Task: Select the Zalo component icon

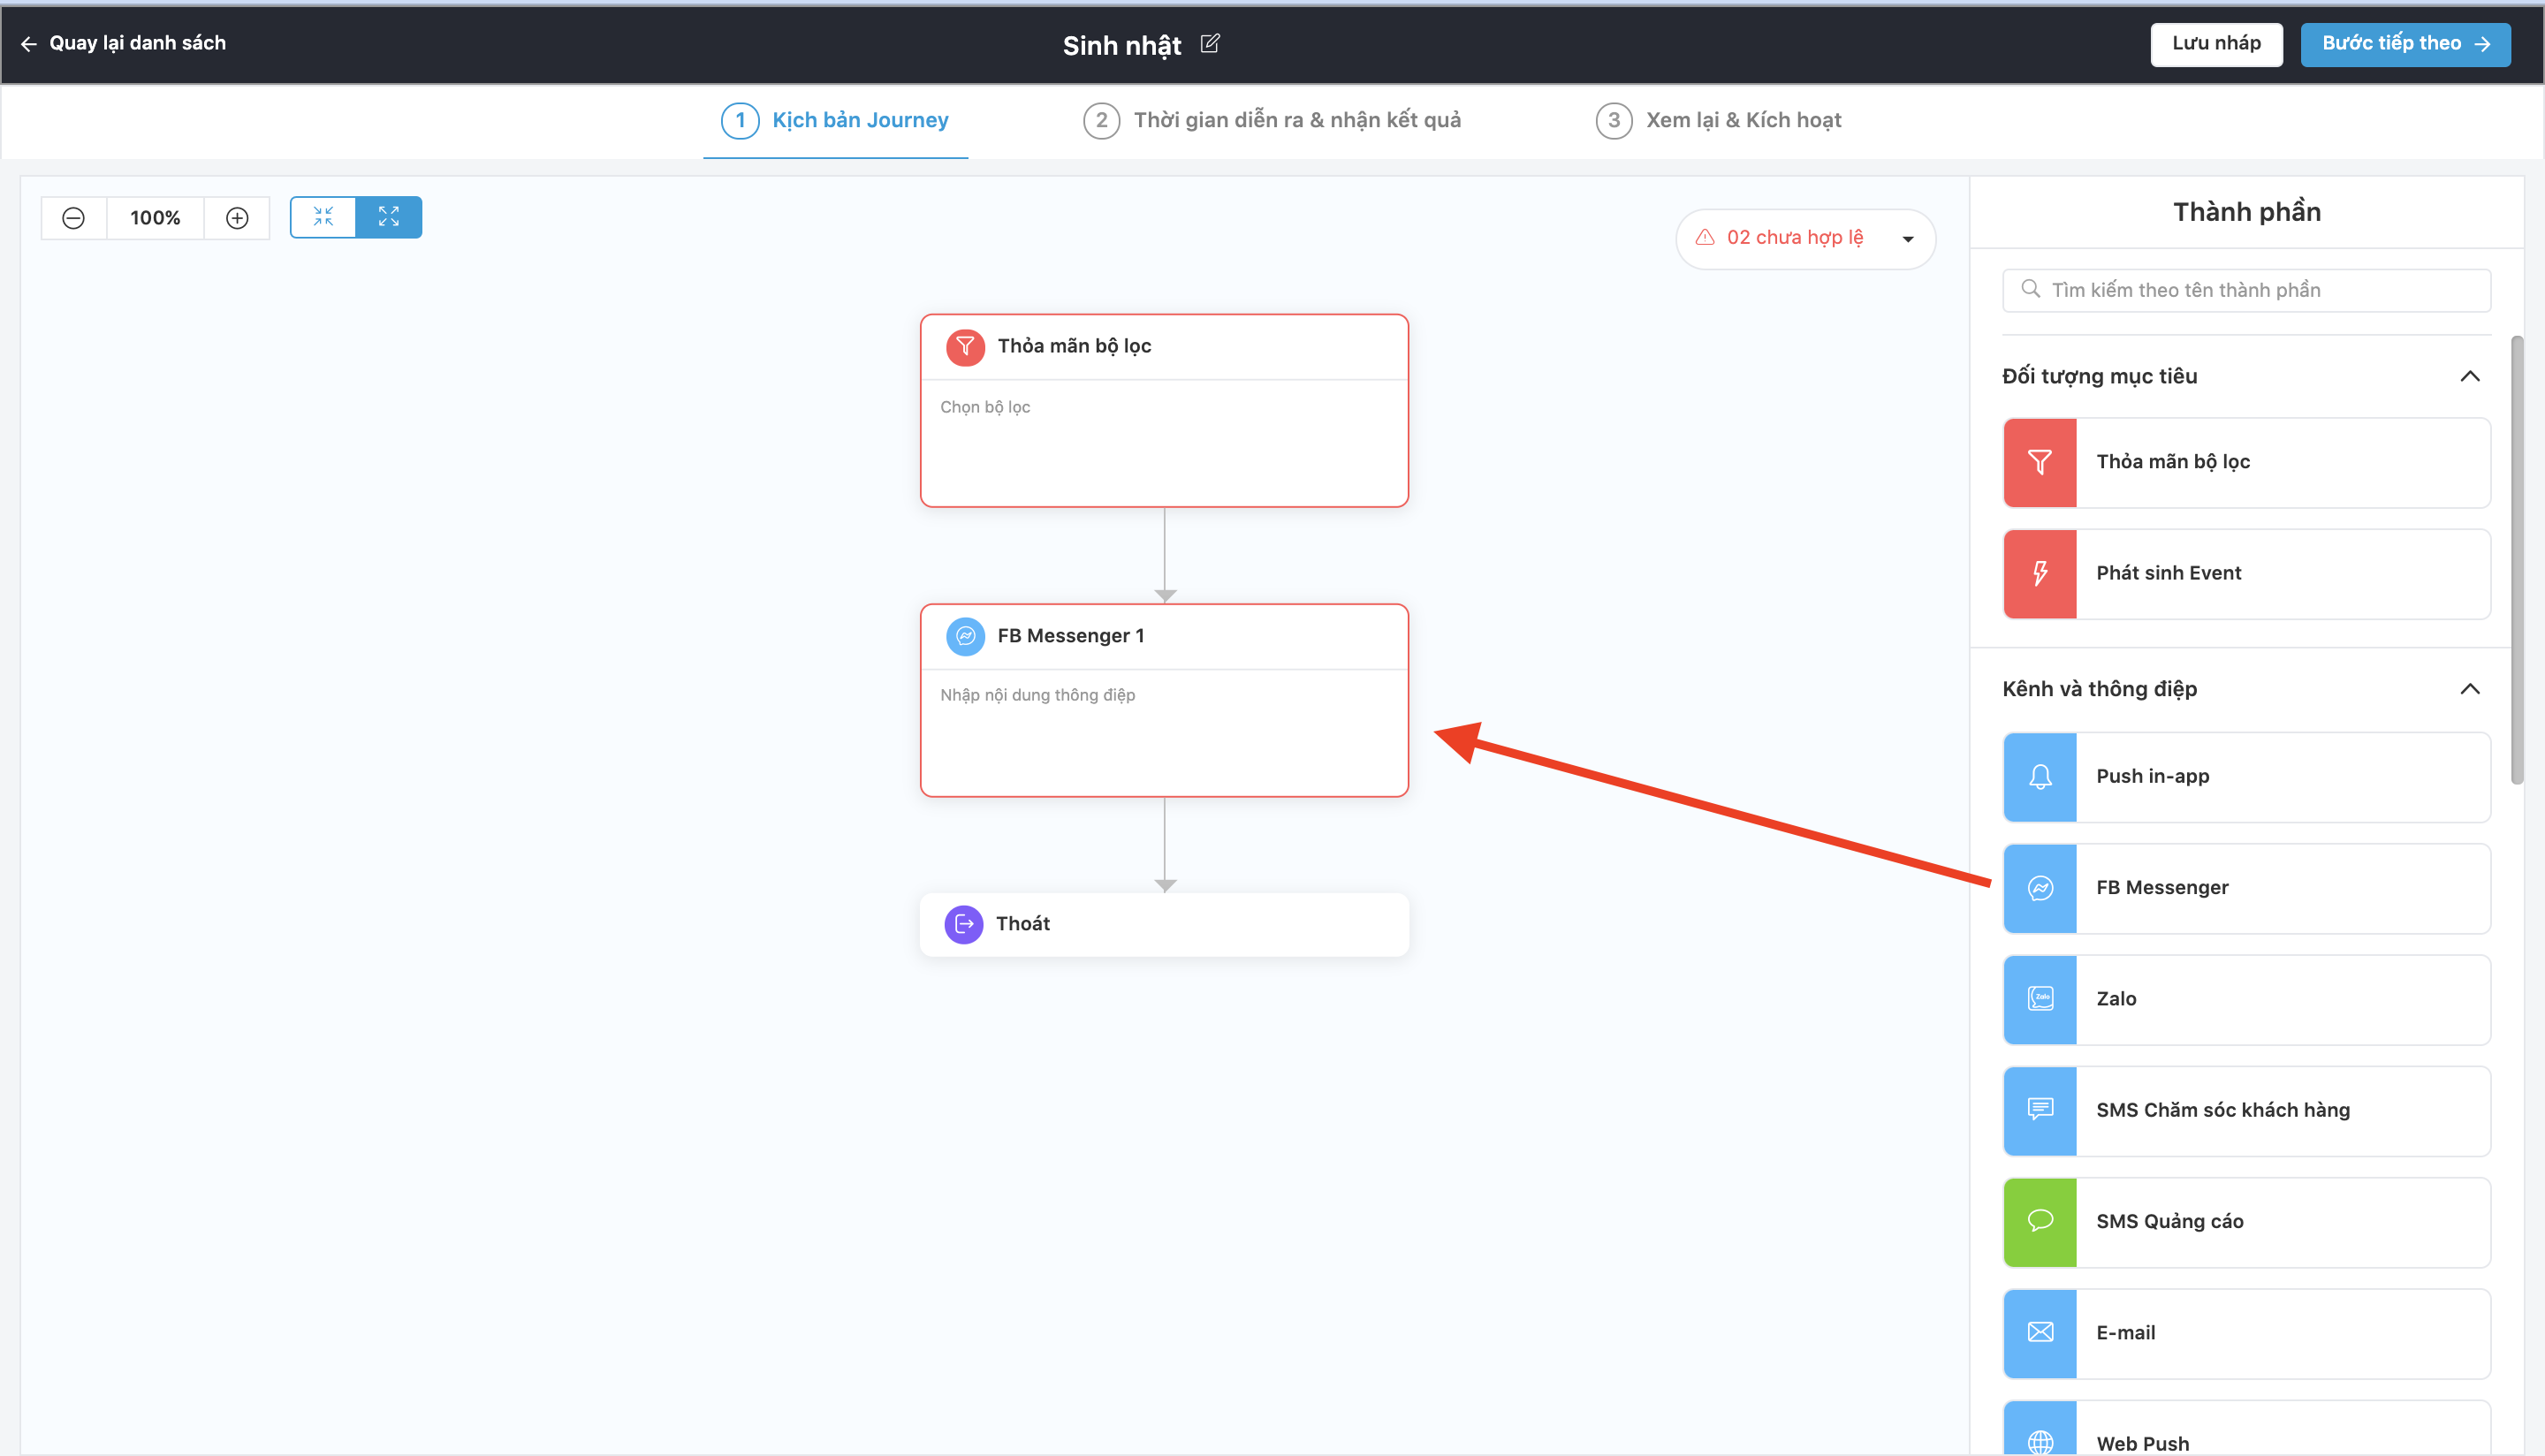Action: [x=2040, y=999]
